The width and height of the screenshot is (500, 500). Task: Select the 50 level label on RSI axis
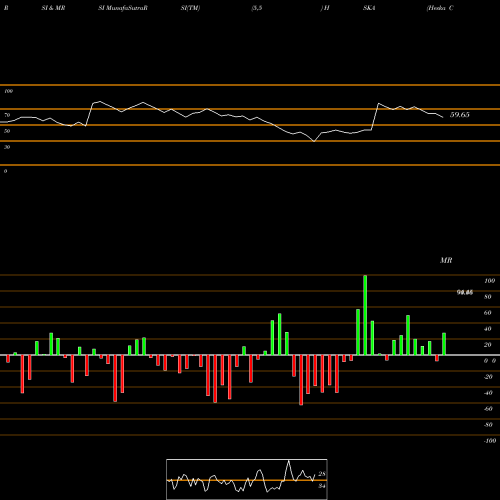7,131
